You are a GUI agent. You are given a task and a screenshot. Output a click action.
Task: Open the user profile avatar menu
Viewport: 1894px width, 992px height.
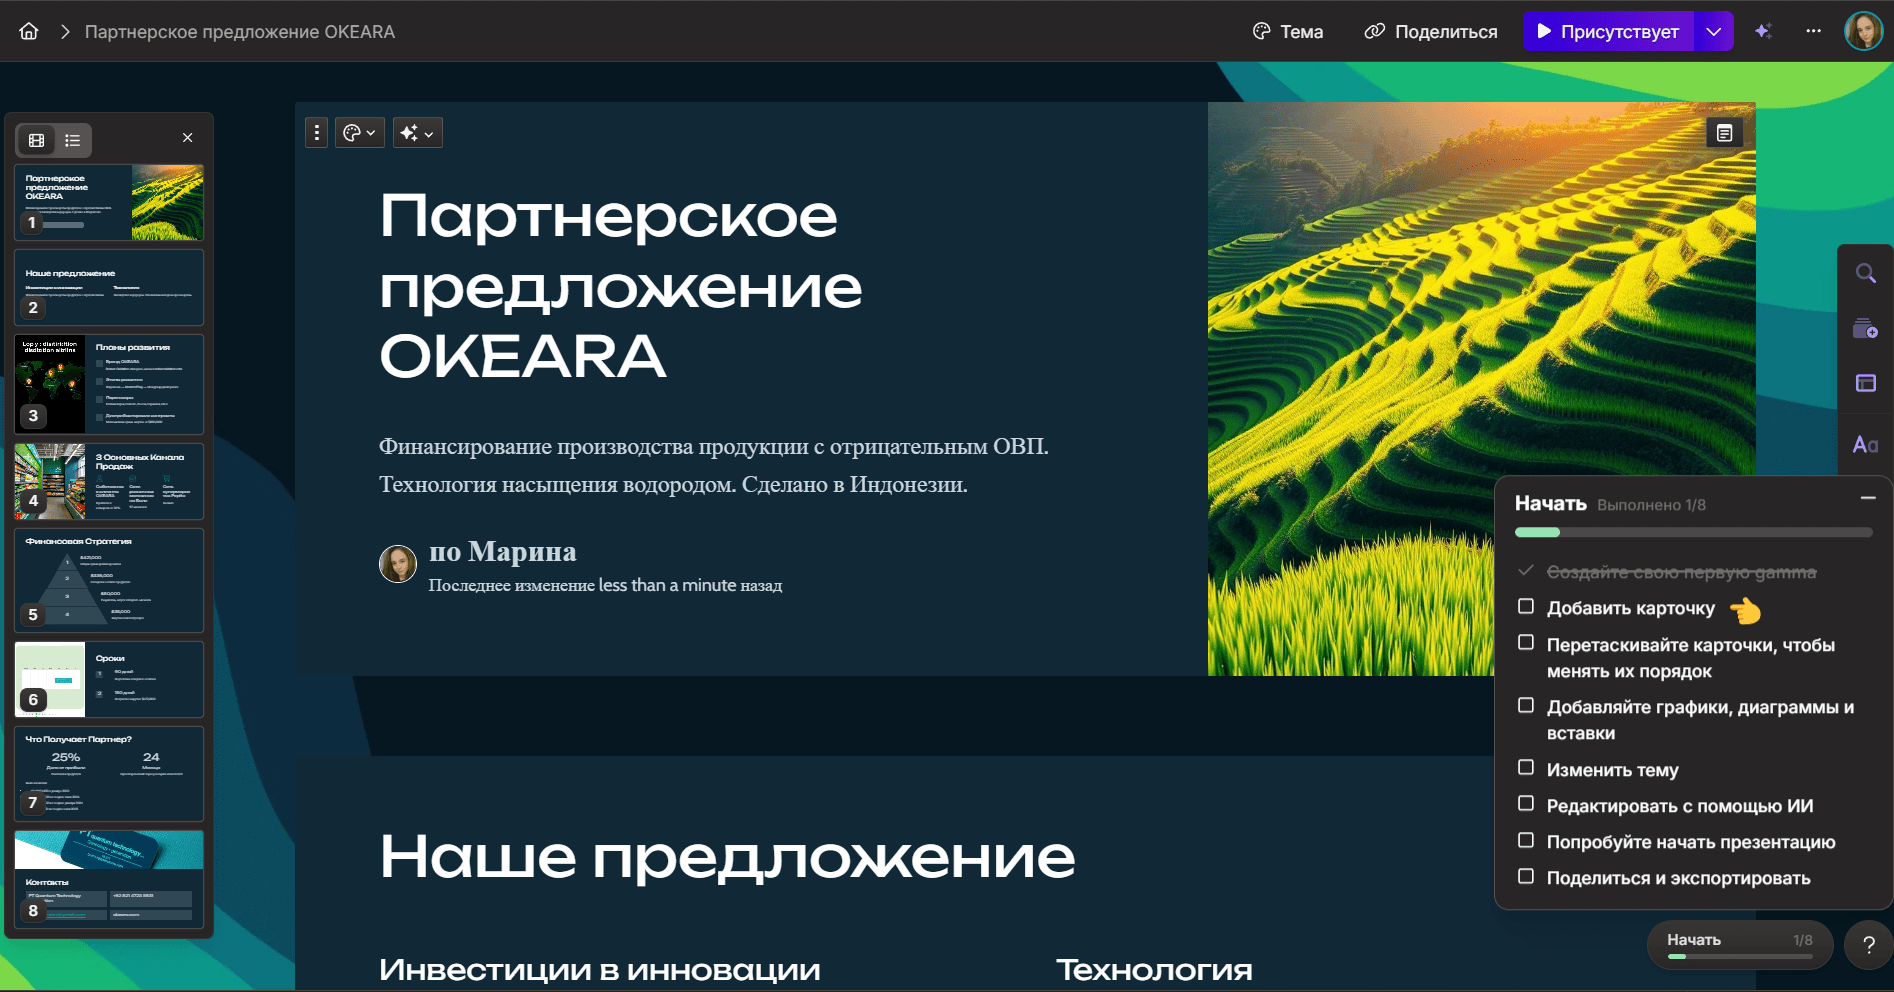point(1864,31)
